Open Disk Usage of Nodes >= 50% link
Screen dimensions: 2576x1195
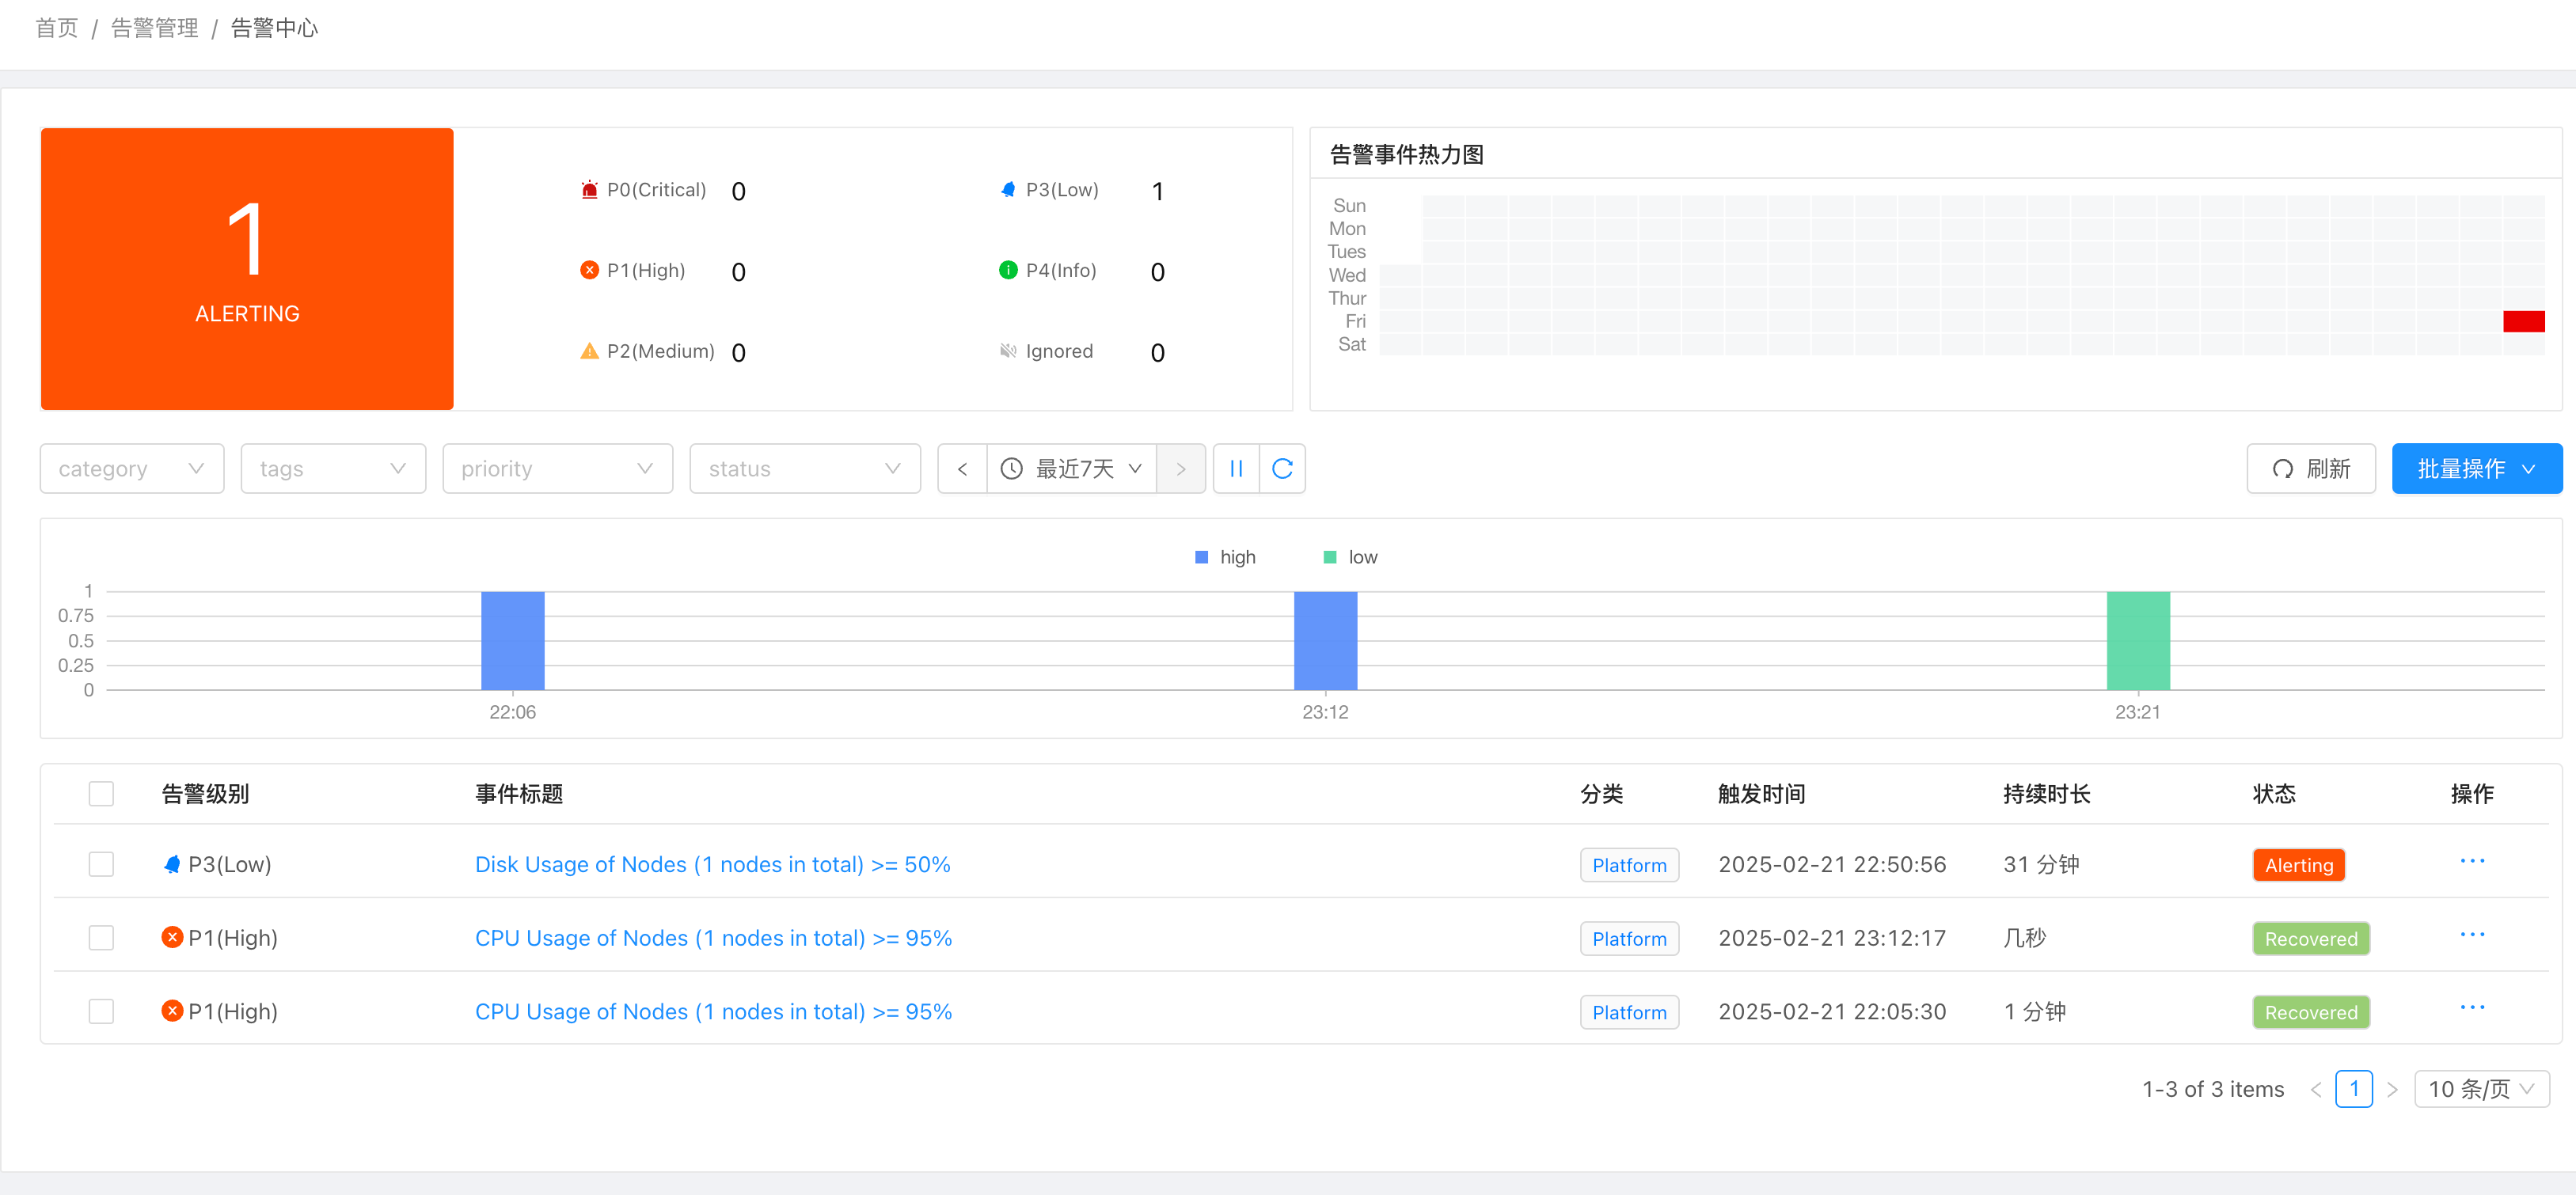pos(712,864)
